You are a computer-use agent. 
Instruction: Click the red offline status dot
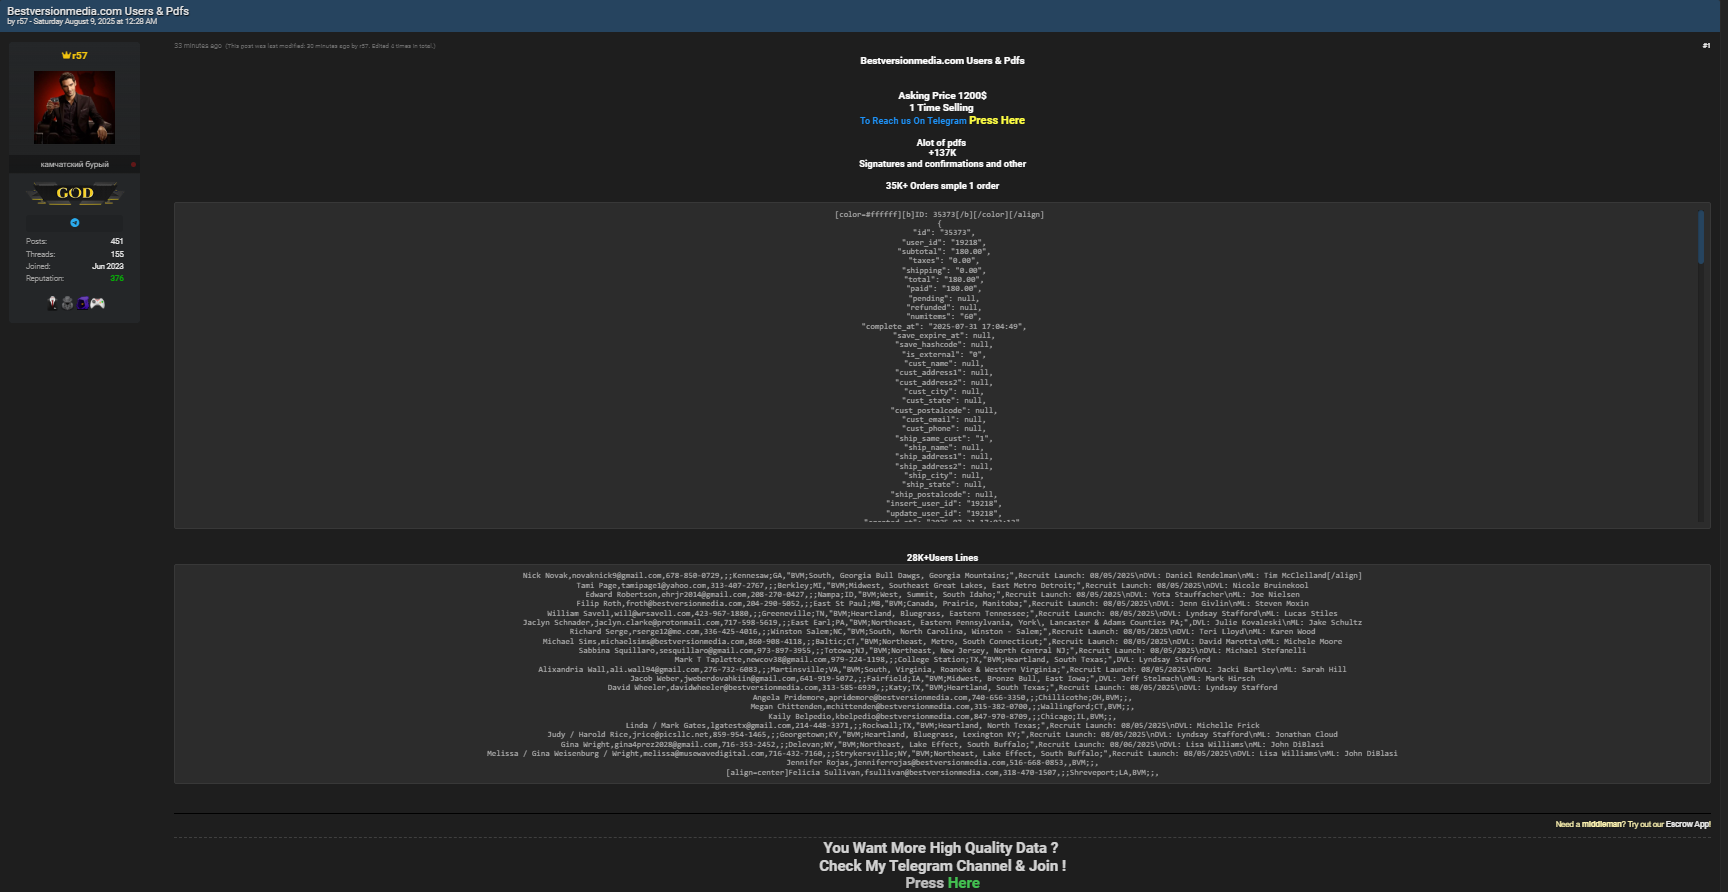pyautogui.click(x=133, y=164)
